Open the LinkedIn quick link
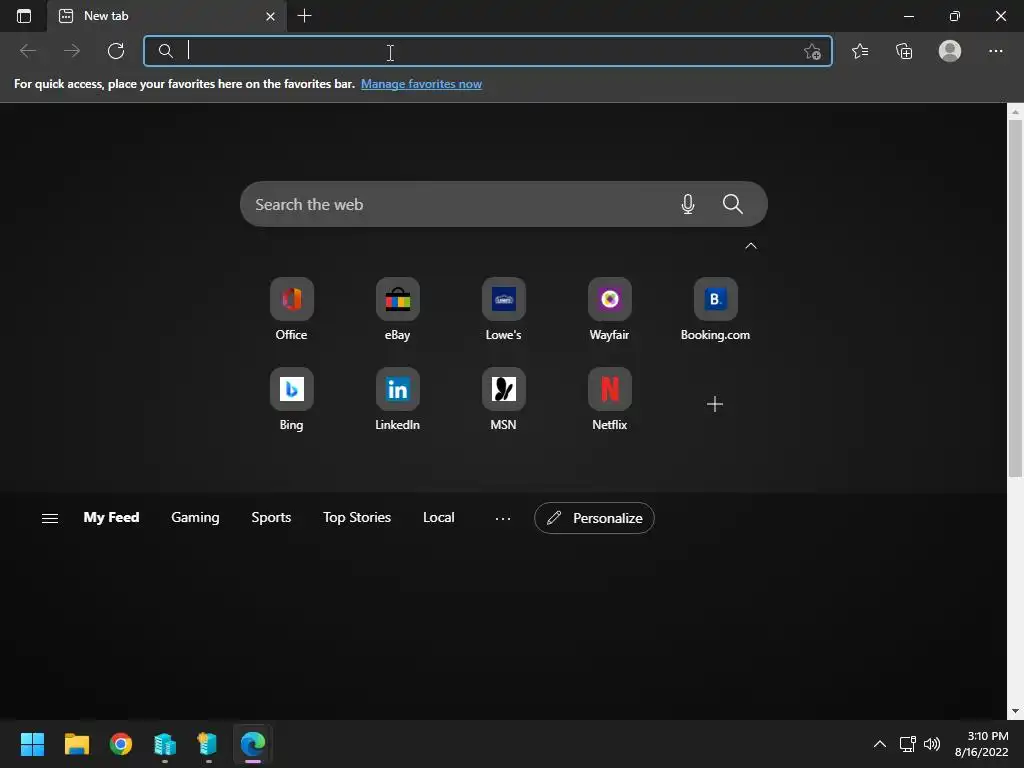Screen dimensions: 1024x768 [x=397, y=399]
